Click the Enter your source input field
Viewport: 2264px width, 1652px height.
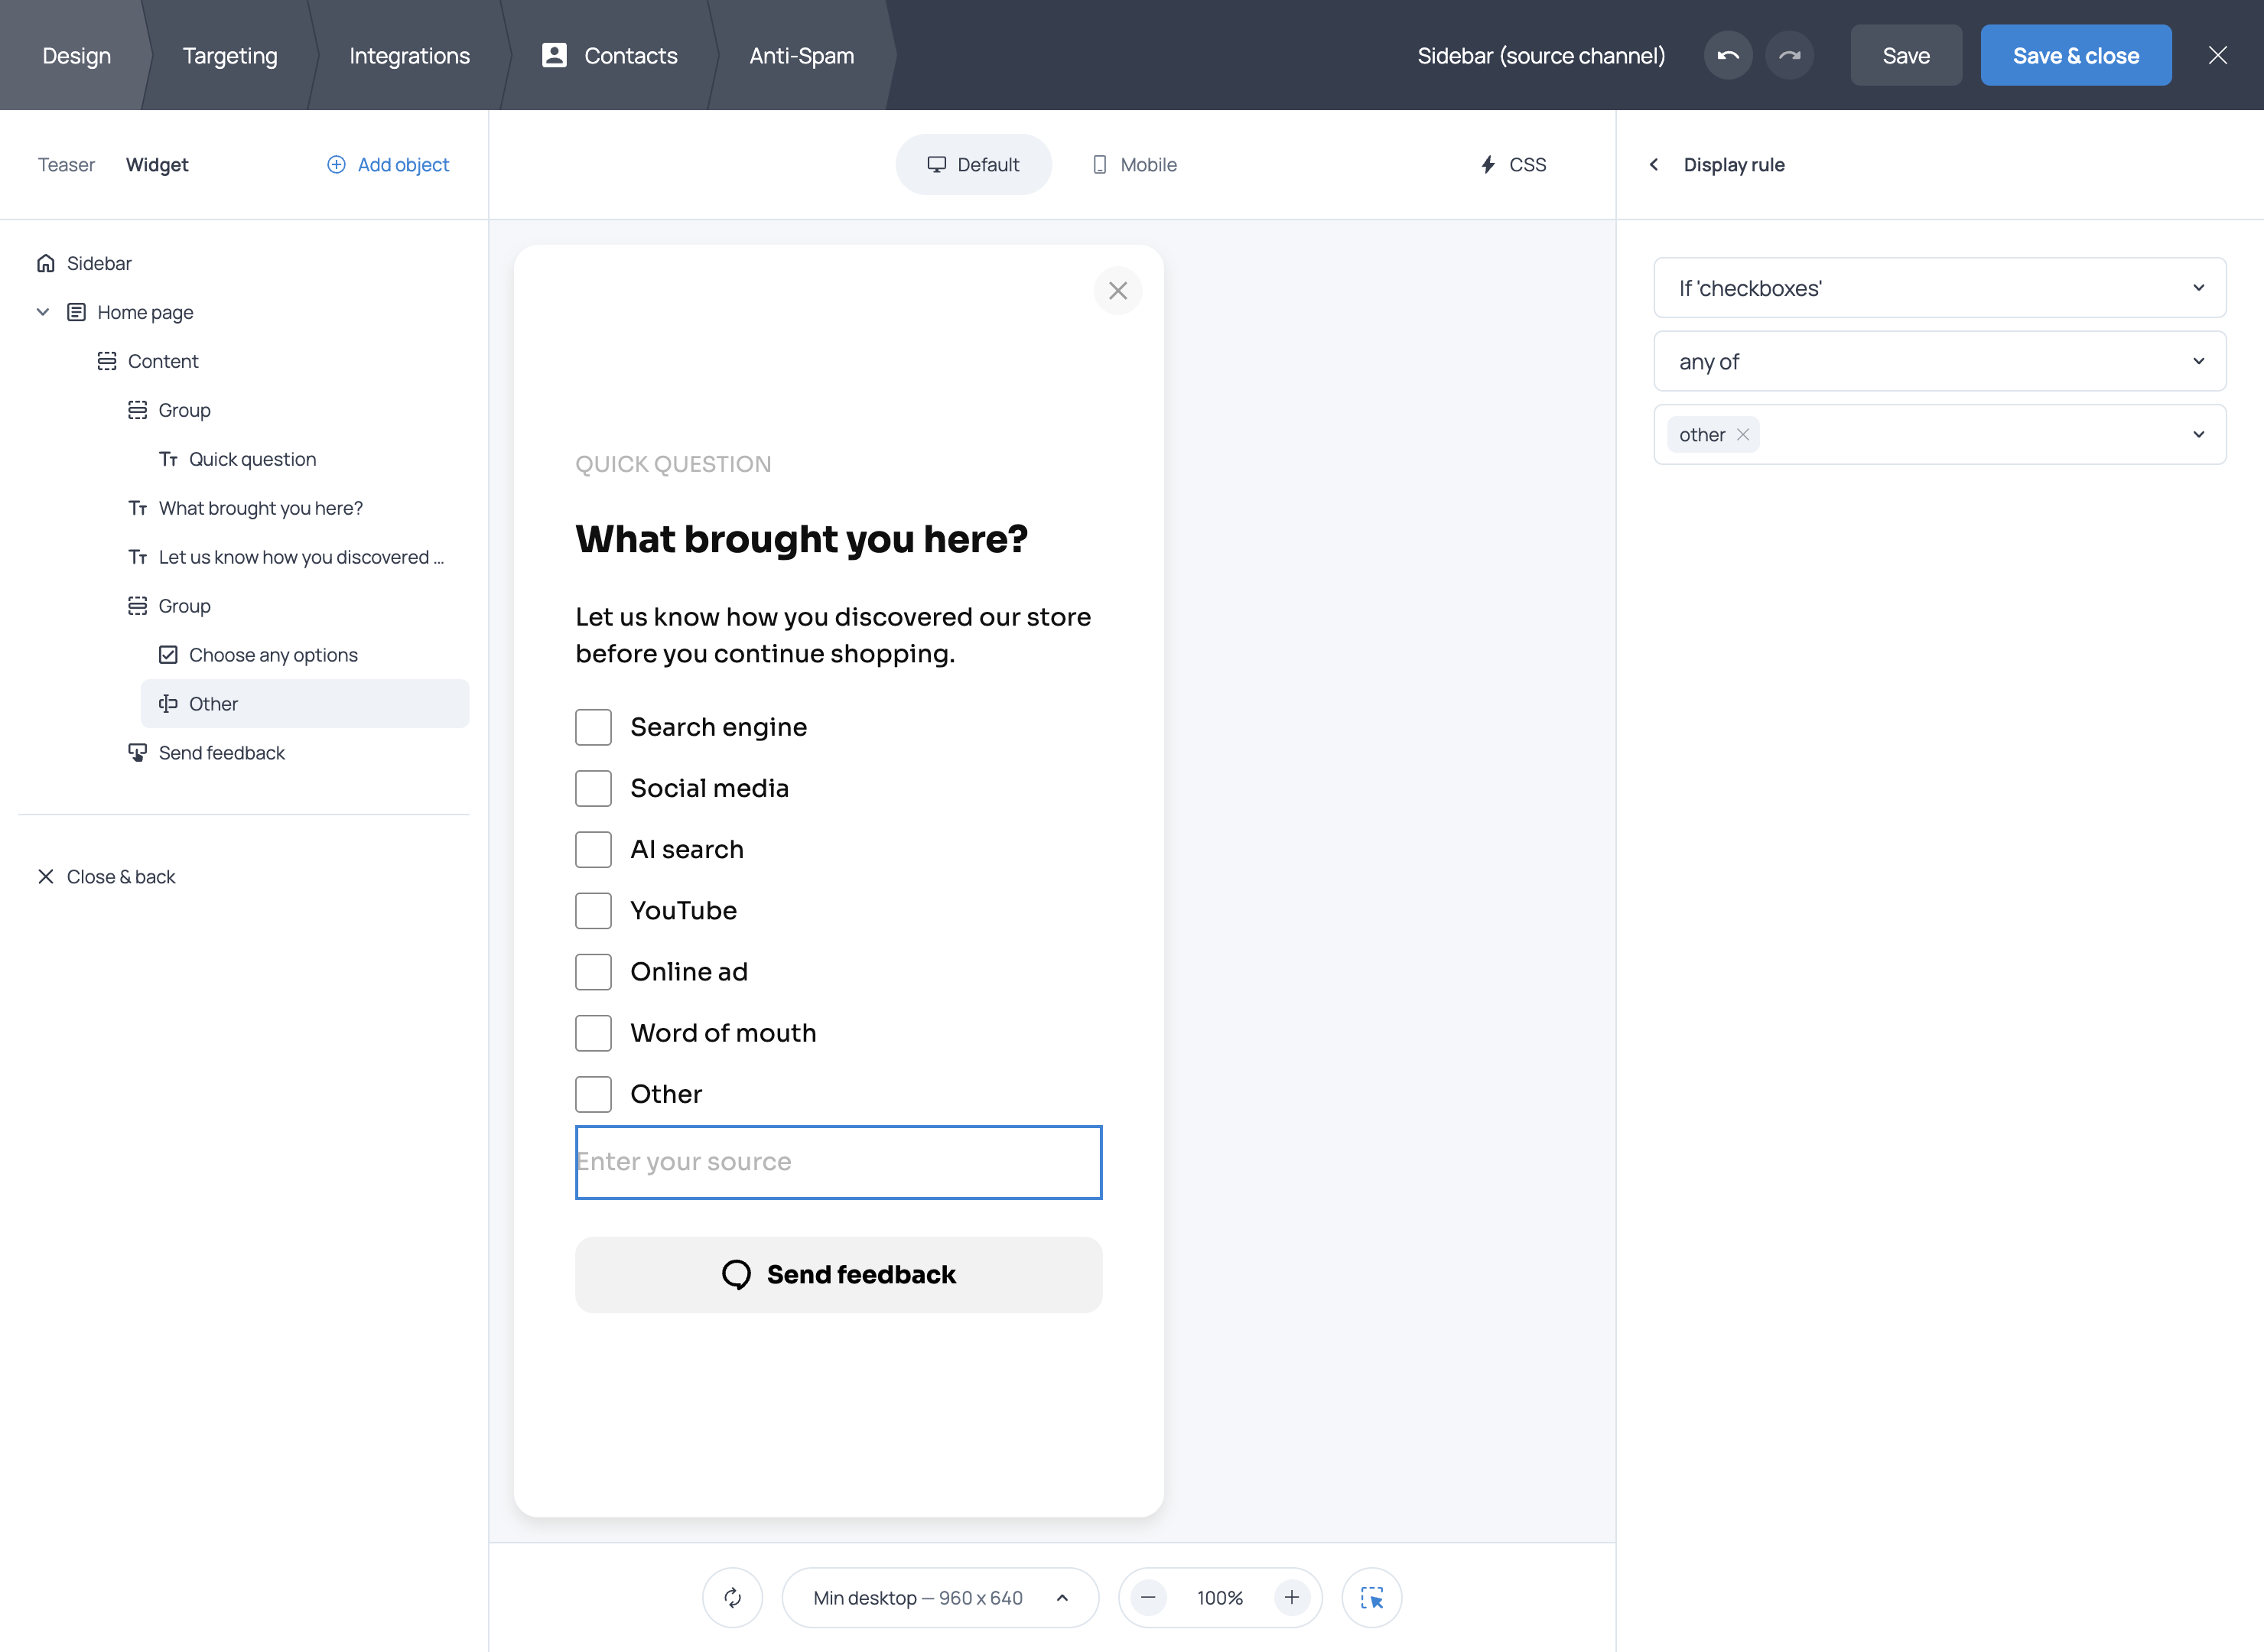click(838, 1162)
